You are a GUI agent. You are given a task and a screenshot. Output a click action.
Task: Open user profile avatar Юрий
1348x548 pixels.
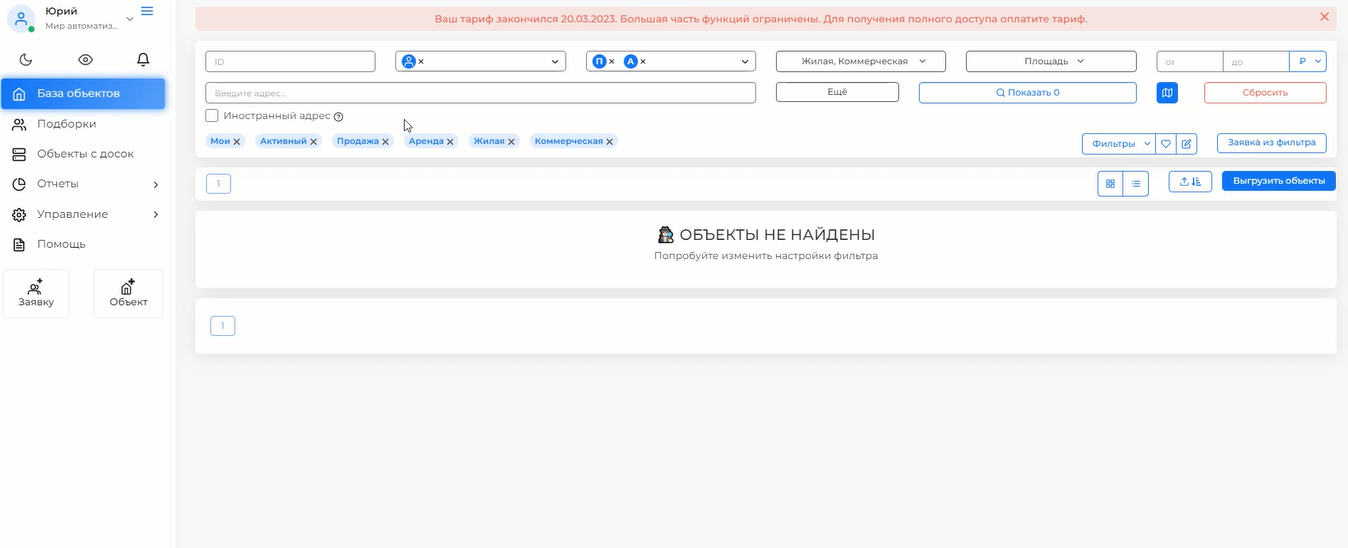pyautogui.click(x=21, y=18)
